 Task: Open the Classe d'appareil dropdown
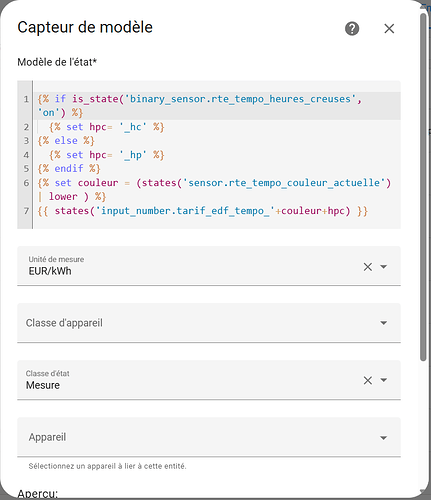(x=209, y=323)
